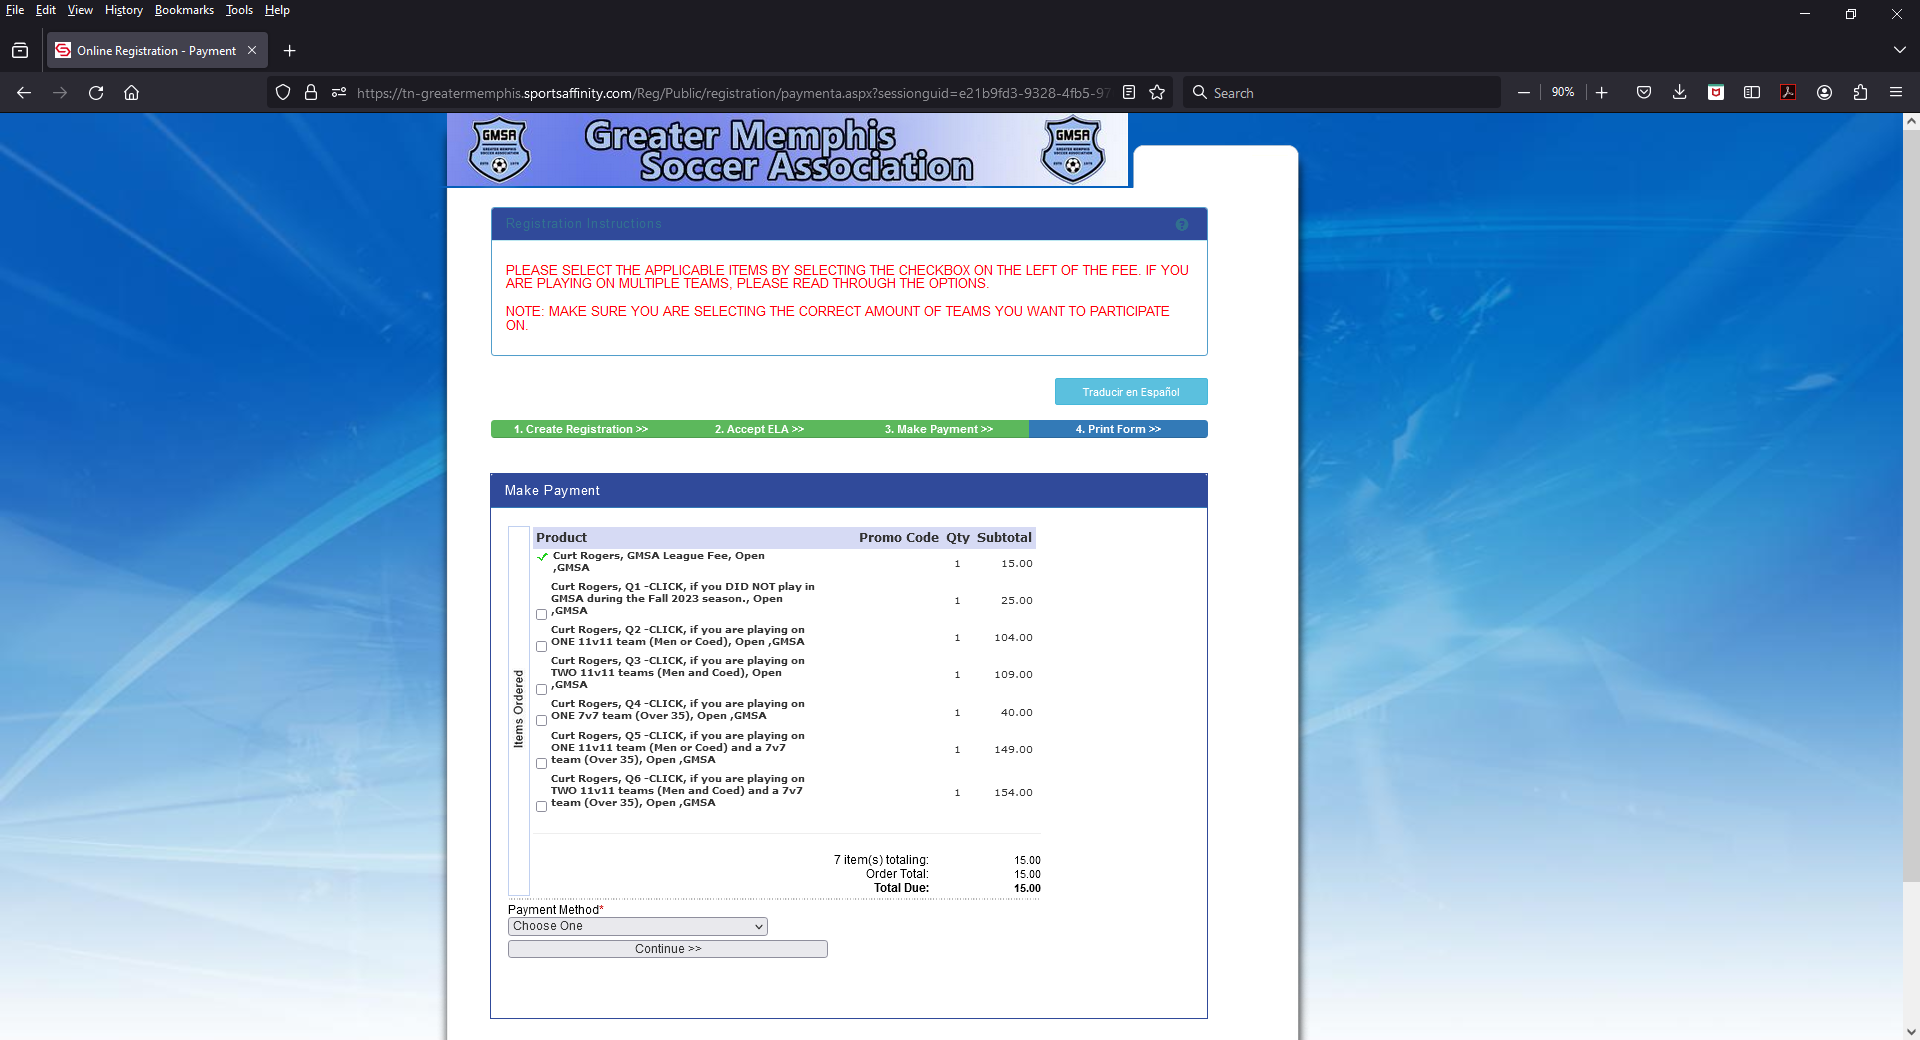1920x1040 pixels.
Task: Open the Edit menu
Action: 46,10
